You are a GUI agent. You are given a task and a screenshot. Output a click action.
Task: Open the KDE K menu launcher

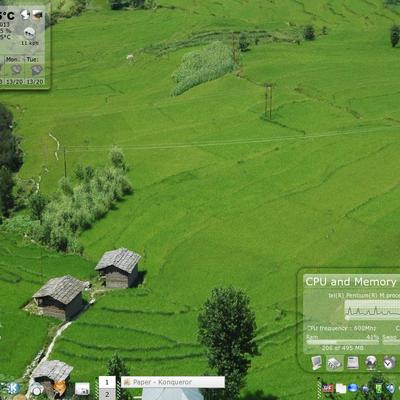12,388
